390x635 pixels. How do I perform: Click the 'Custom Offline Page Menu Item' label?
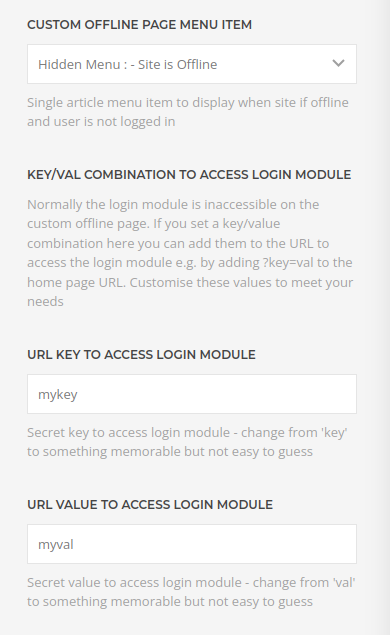click(x=139, y=25)
